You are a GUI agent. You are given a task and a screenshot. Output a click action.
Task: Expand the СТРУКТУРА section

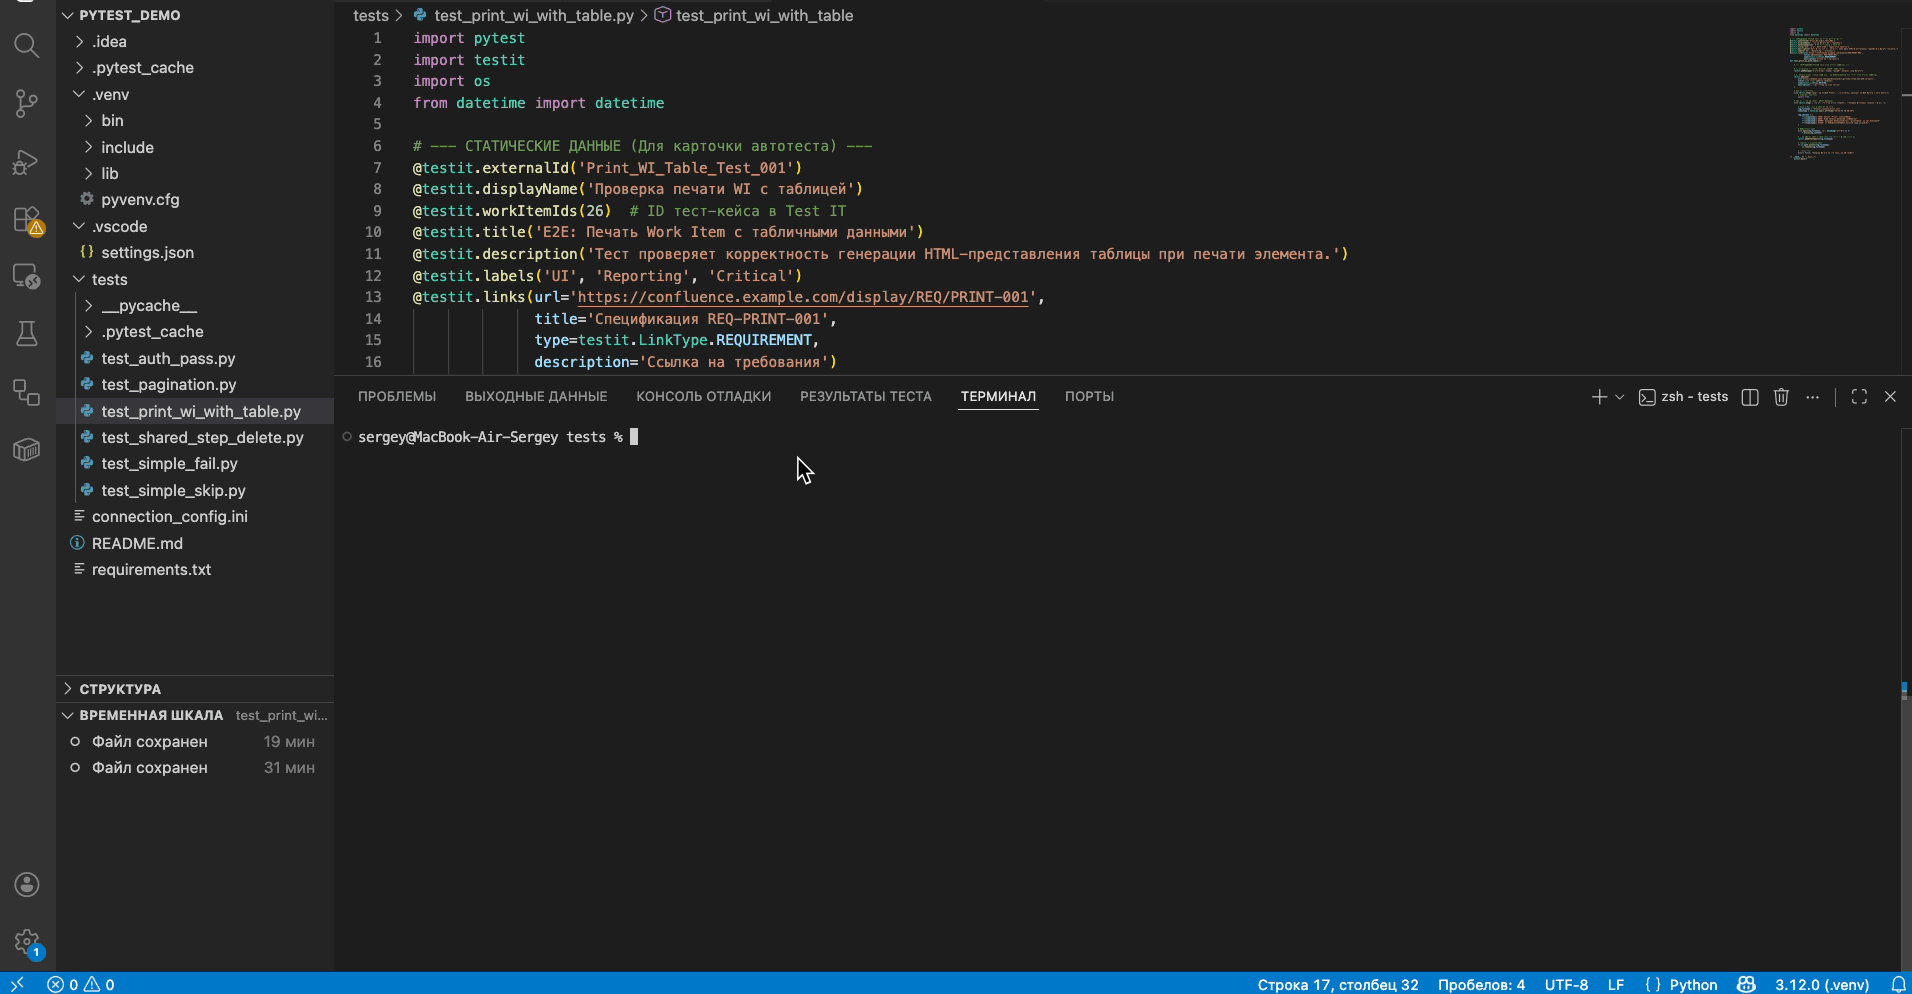(x=120, y=689)
